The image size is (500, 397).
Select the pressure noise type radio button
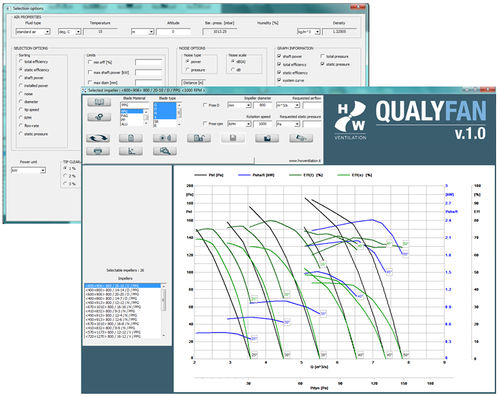click(187, 70)
